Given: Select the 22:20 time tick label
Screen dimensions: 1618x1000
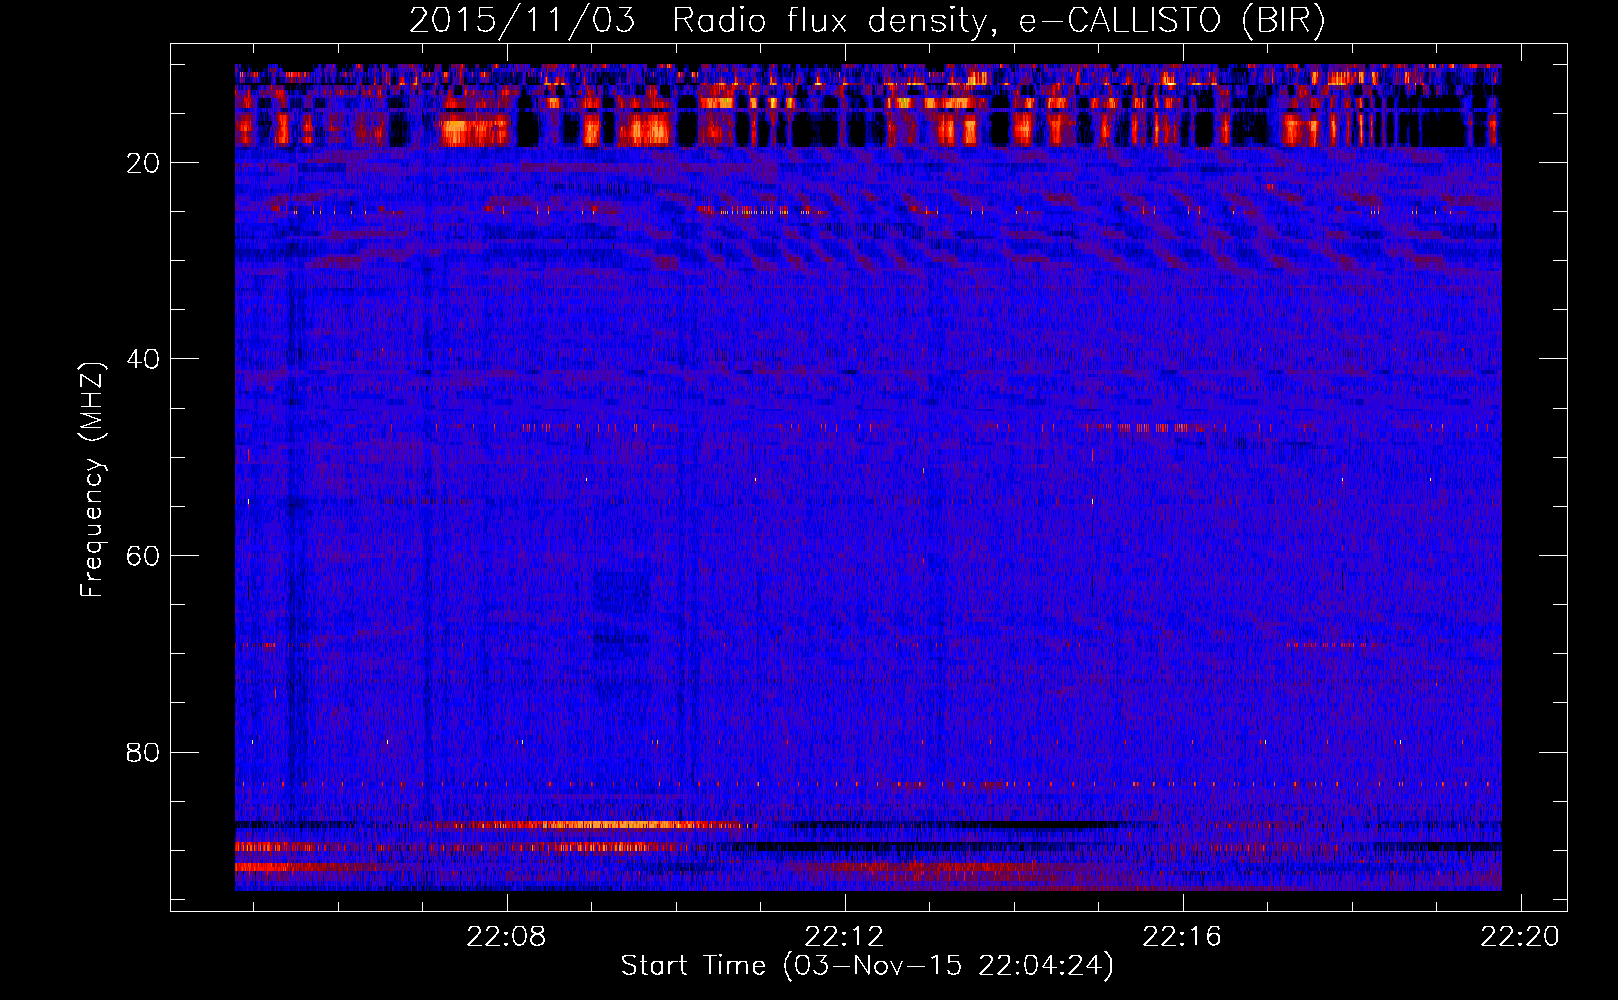Looking at the screenshot, I should 1520,936.
